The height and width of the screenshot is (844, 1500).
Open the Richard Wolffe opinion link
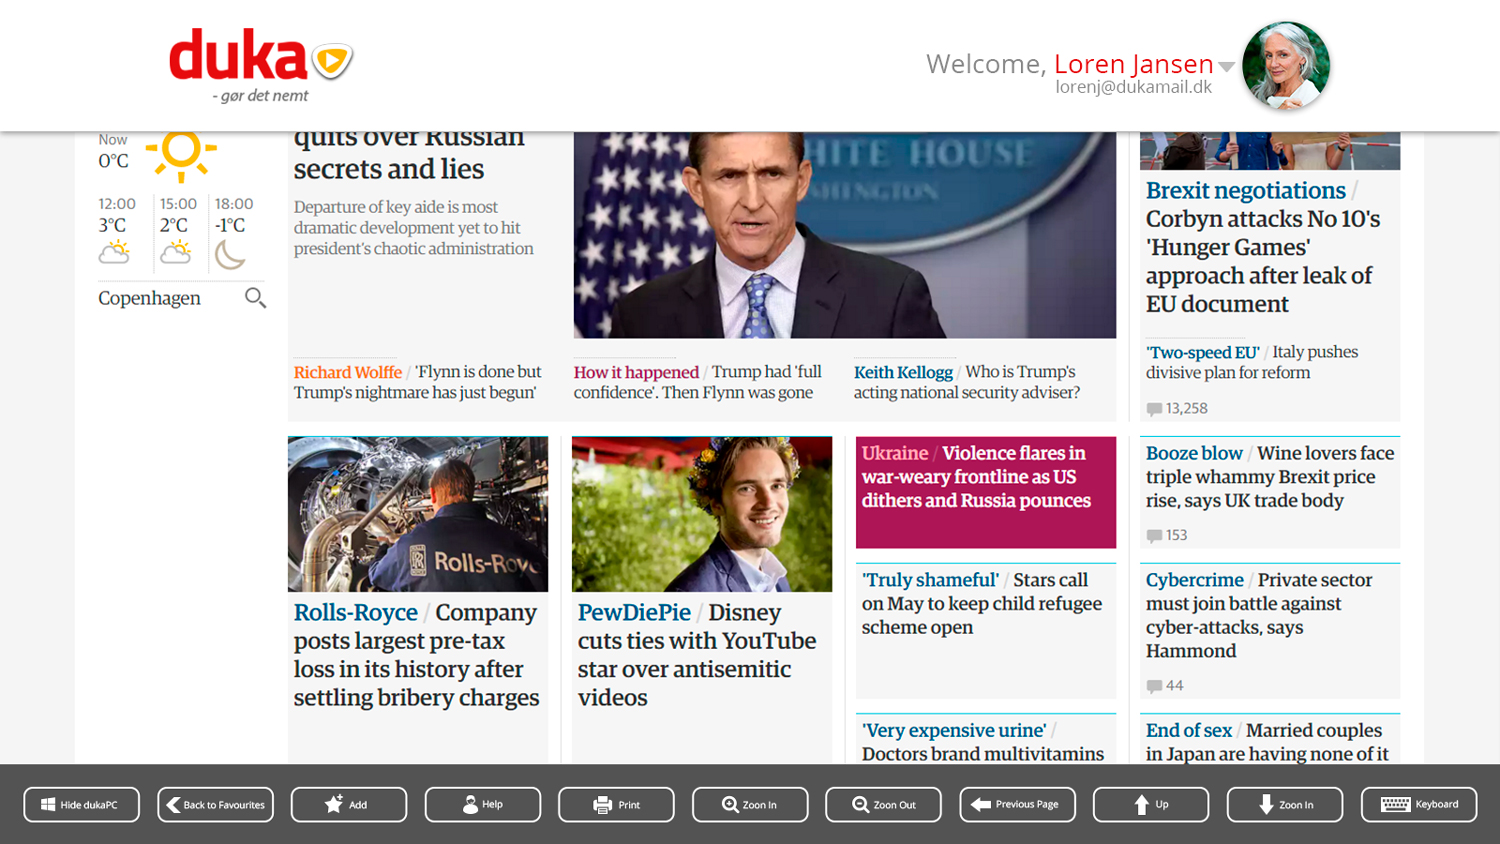tap(418, 382)
